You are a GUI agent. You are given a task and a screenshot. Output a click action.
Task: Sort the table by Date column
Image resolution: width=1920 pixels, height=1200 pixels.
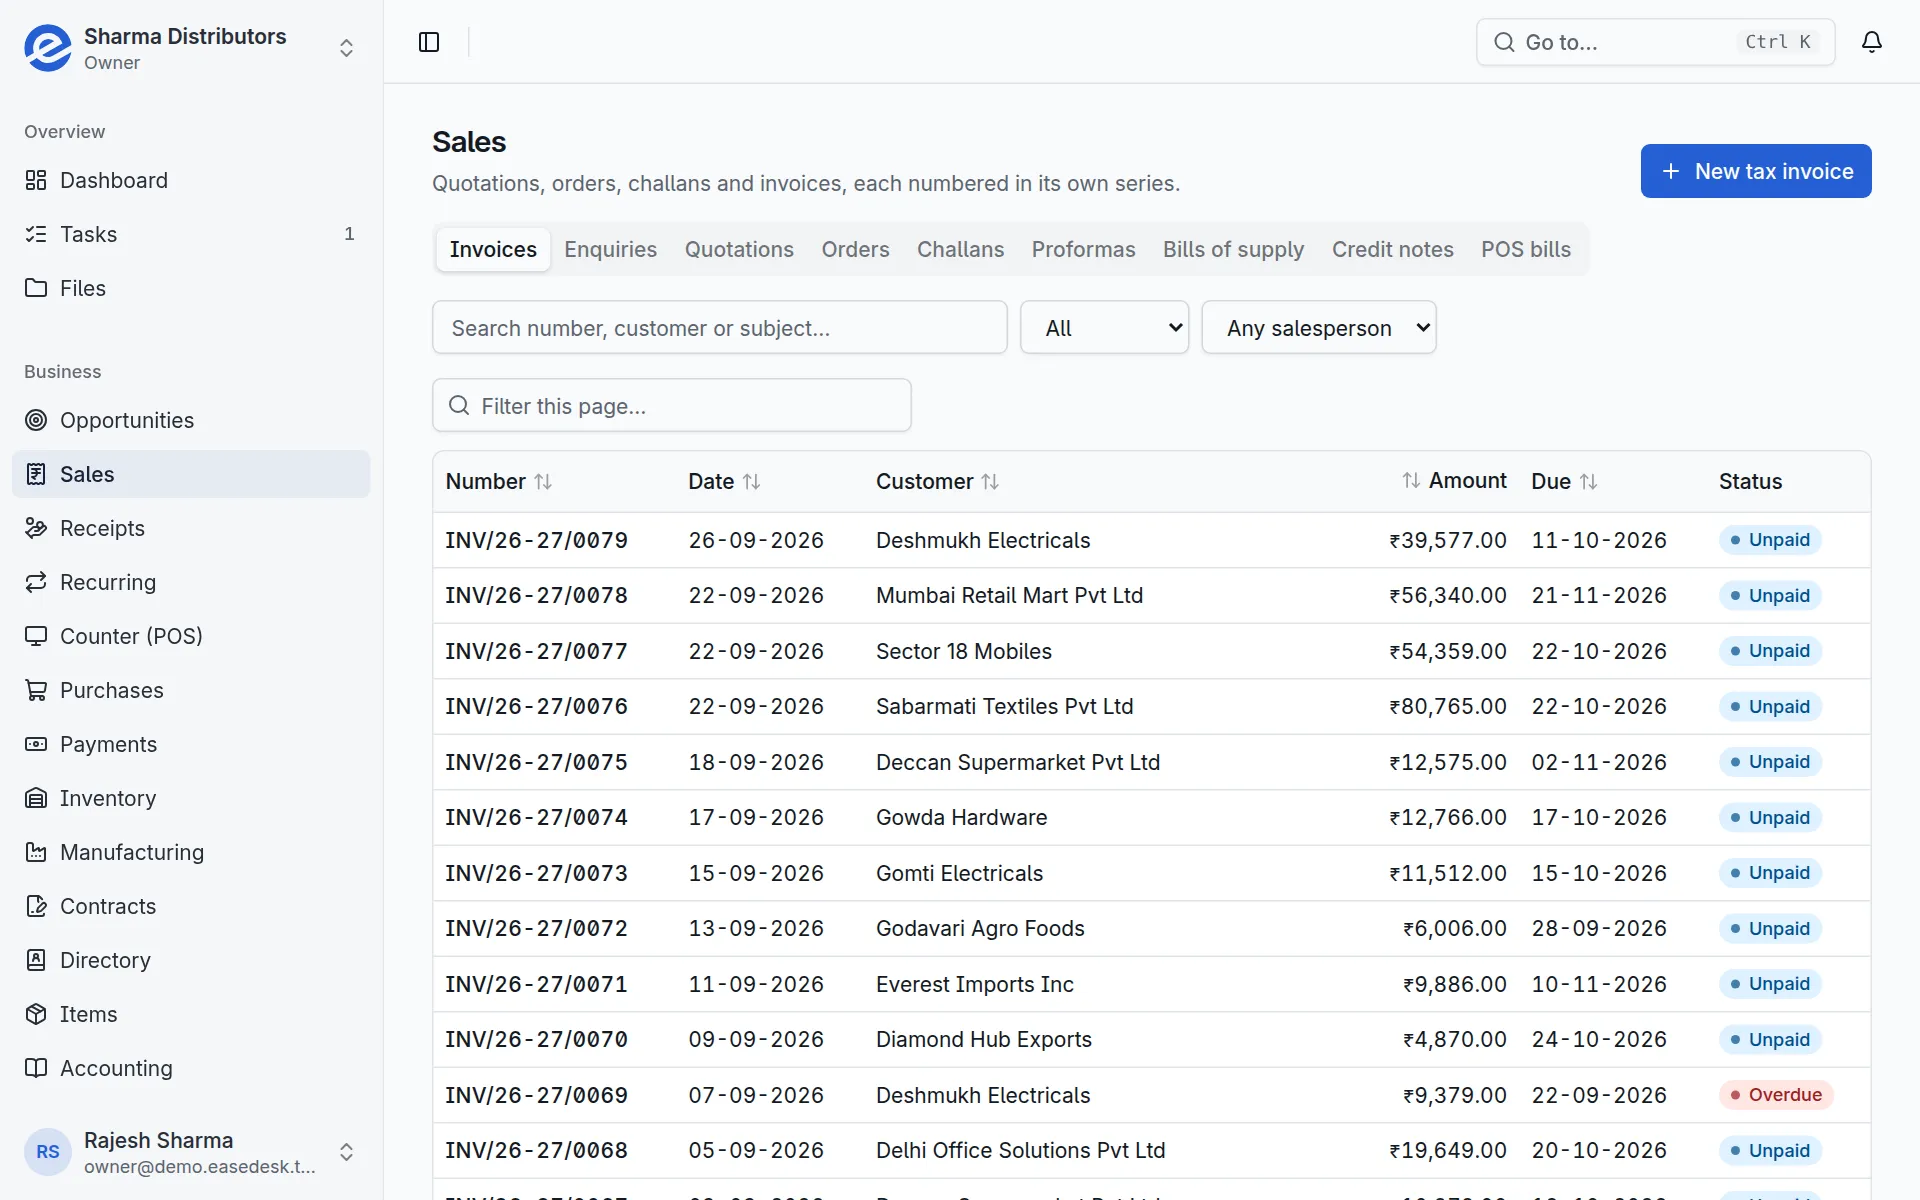[724, 482]
